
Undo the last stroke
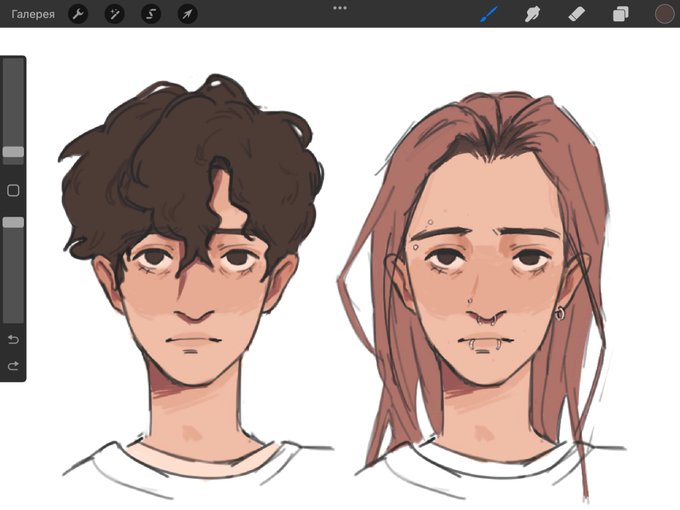tap(13, 339)
